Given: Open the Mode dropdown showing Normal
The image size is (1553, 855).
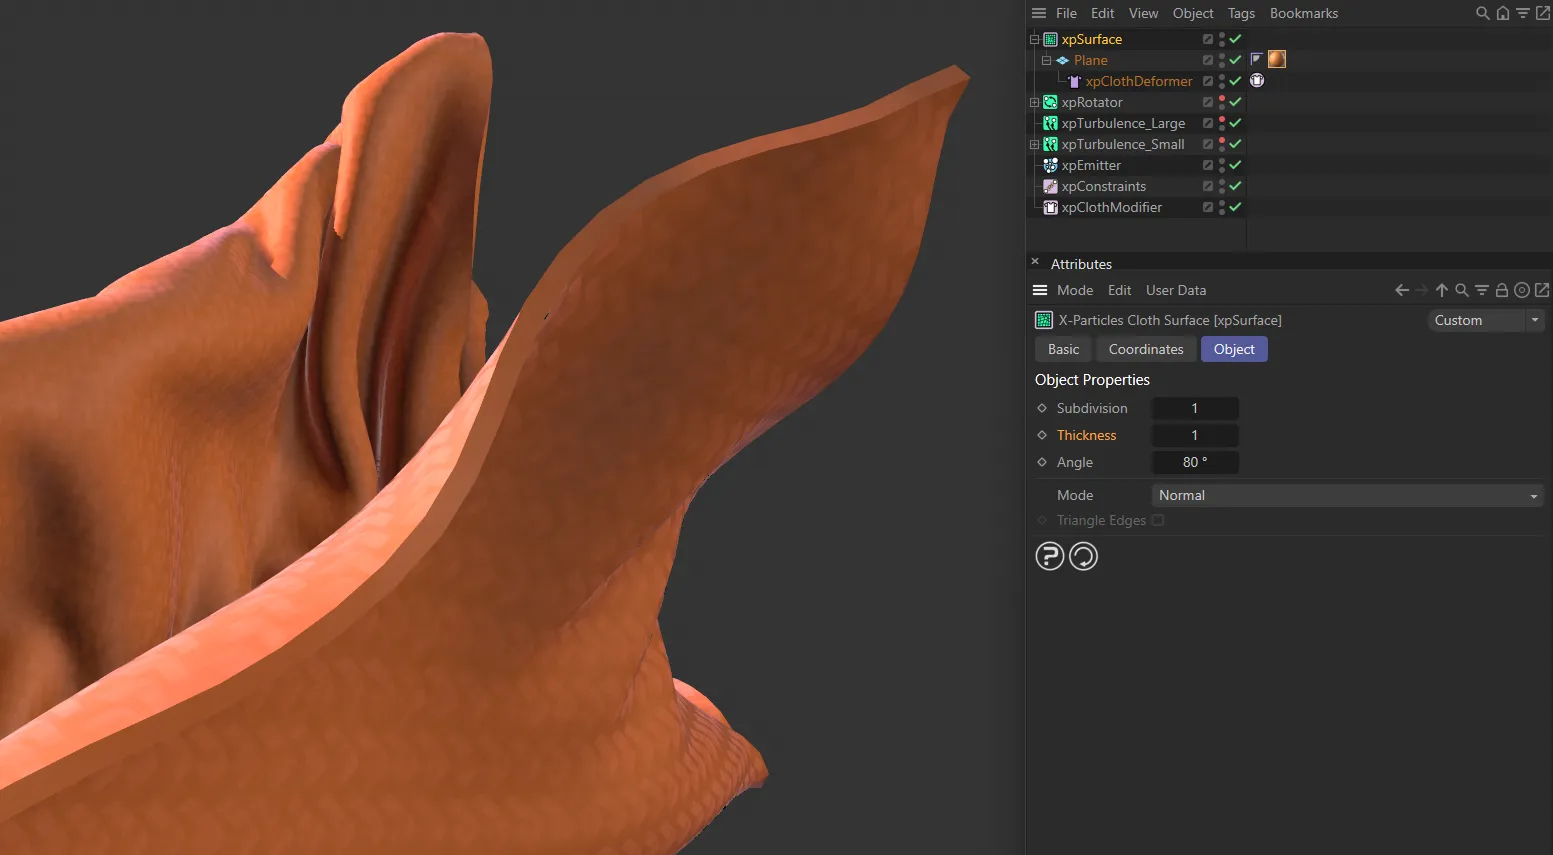Looking at the screenshot, I should tap(1345, 495).
